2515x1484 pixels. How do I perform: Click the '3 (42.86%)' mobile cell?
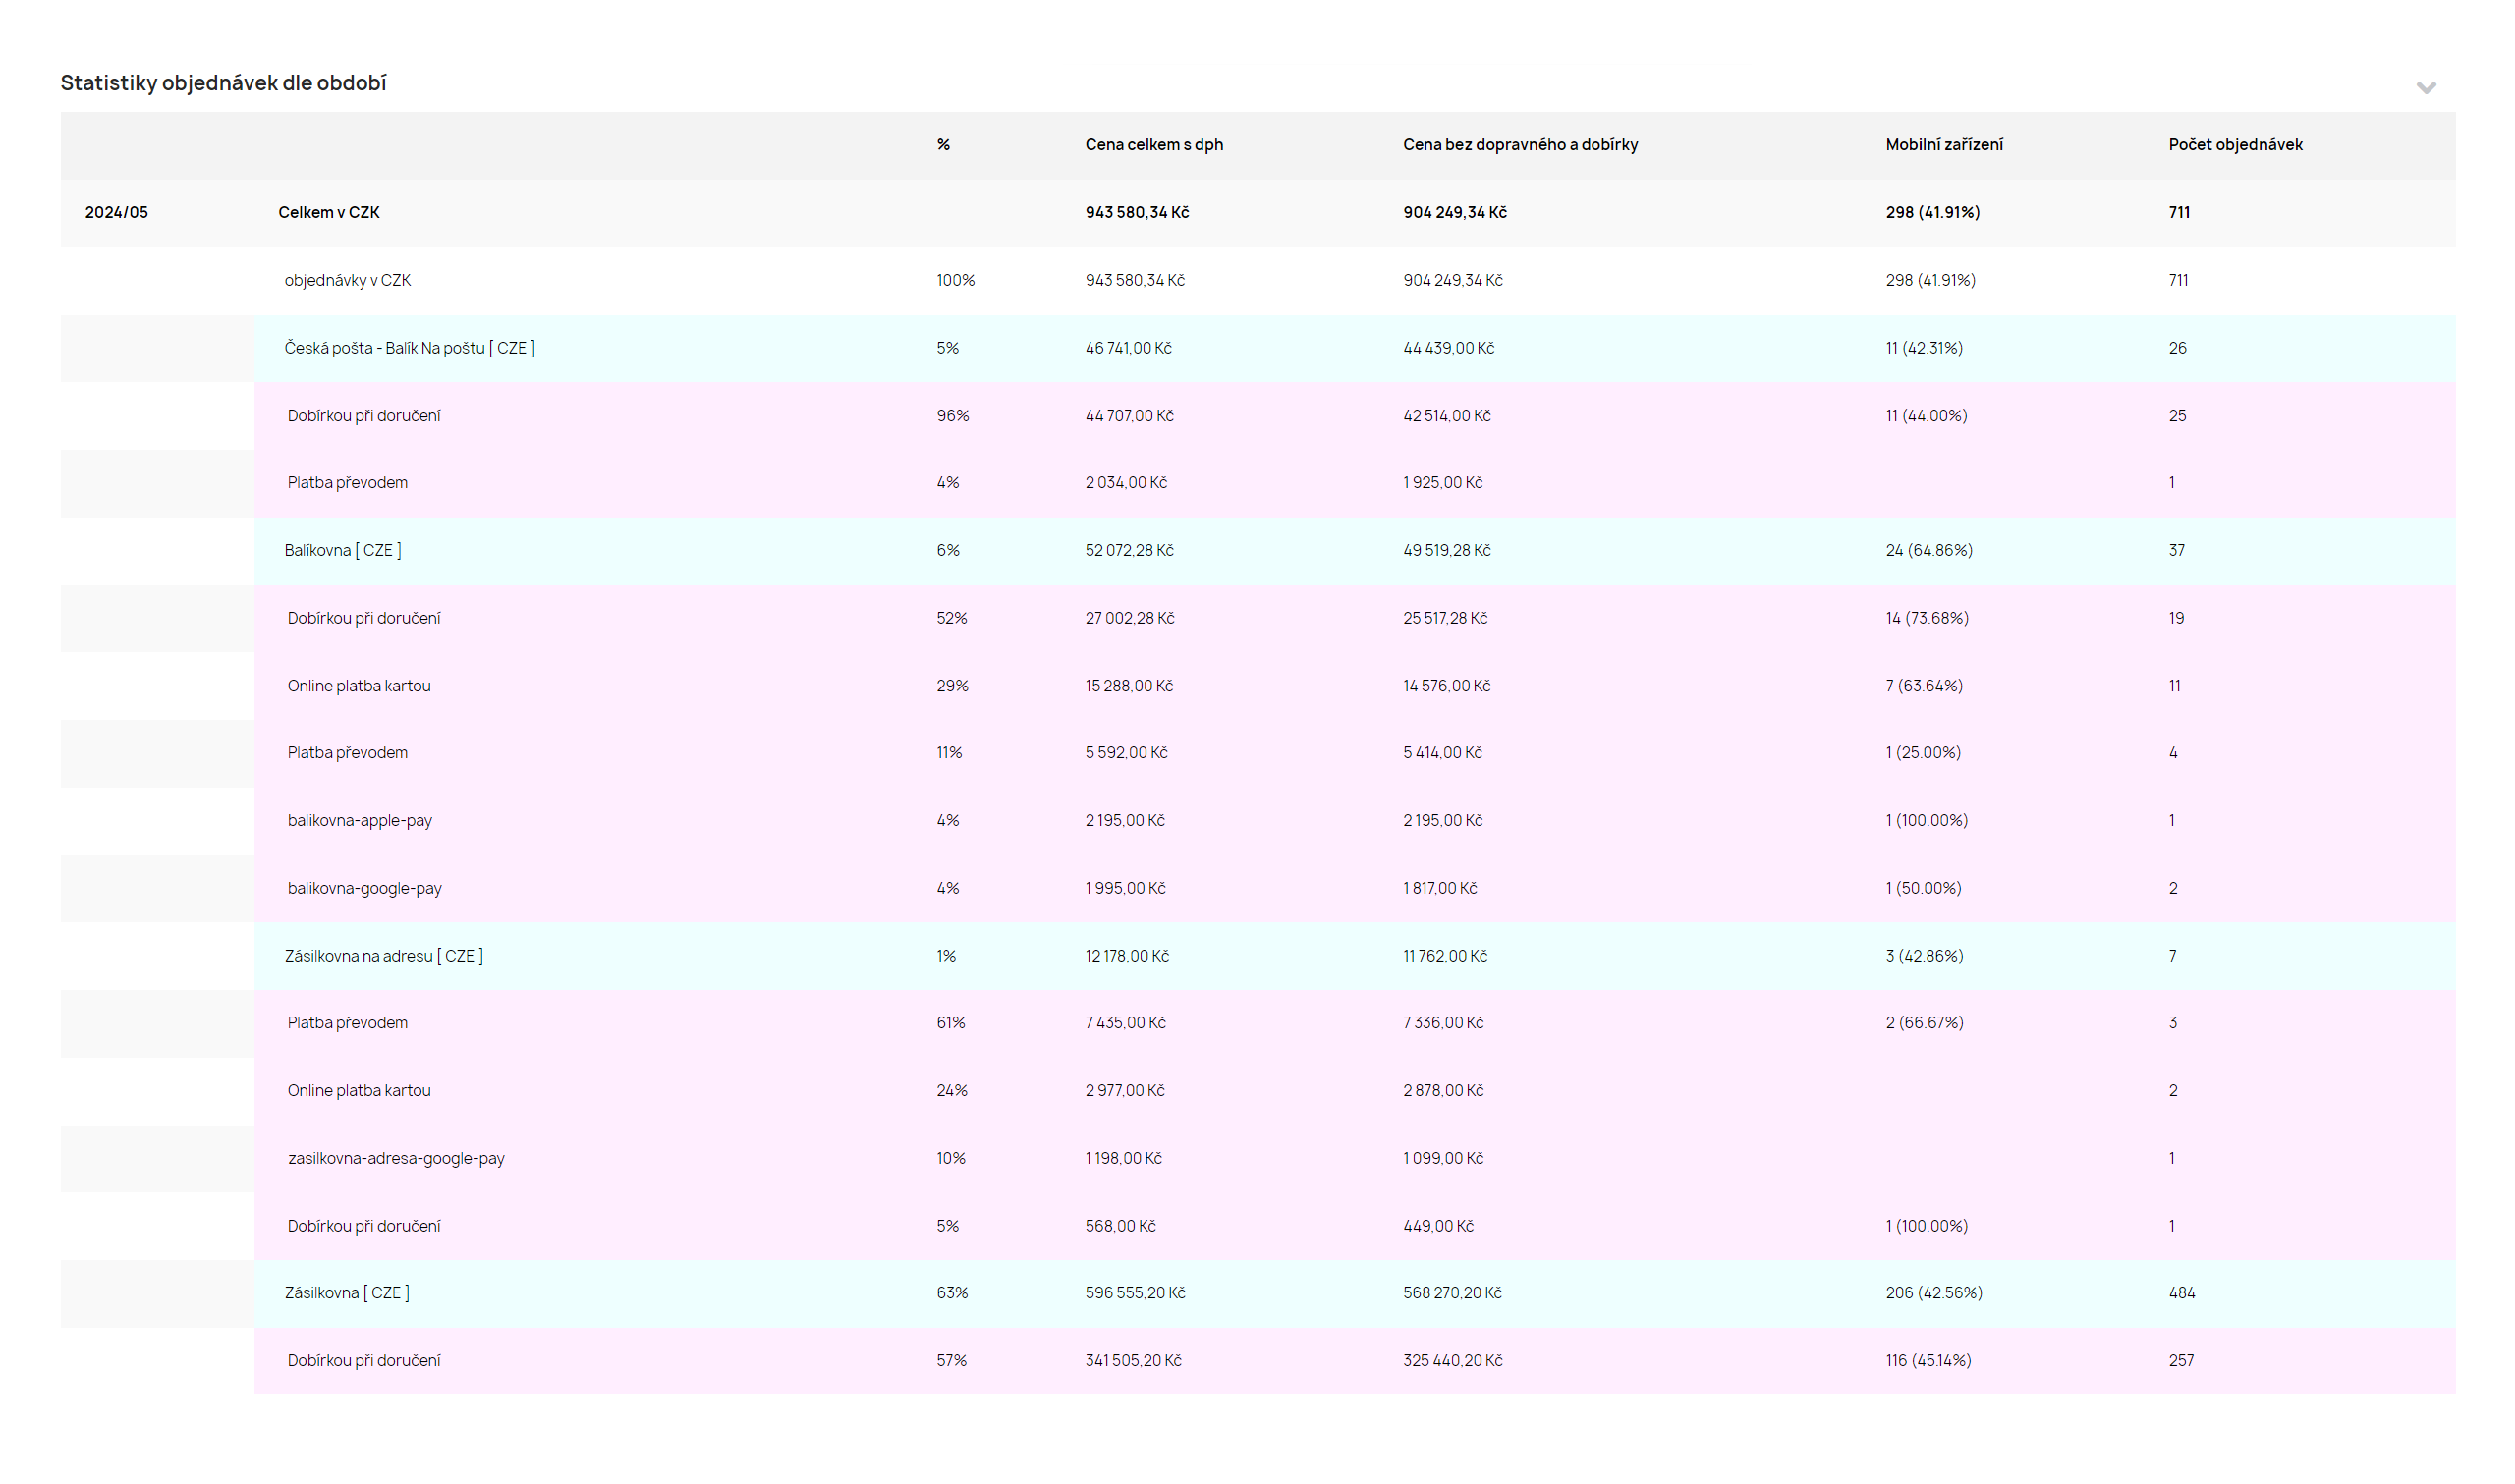(x=1924, y=956)
